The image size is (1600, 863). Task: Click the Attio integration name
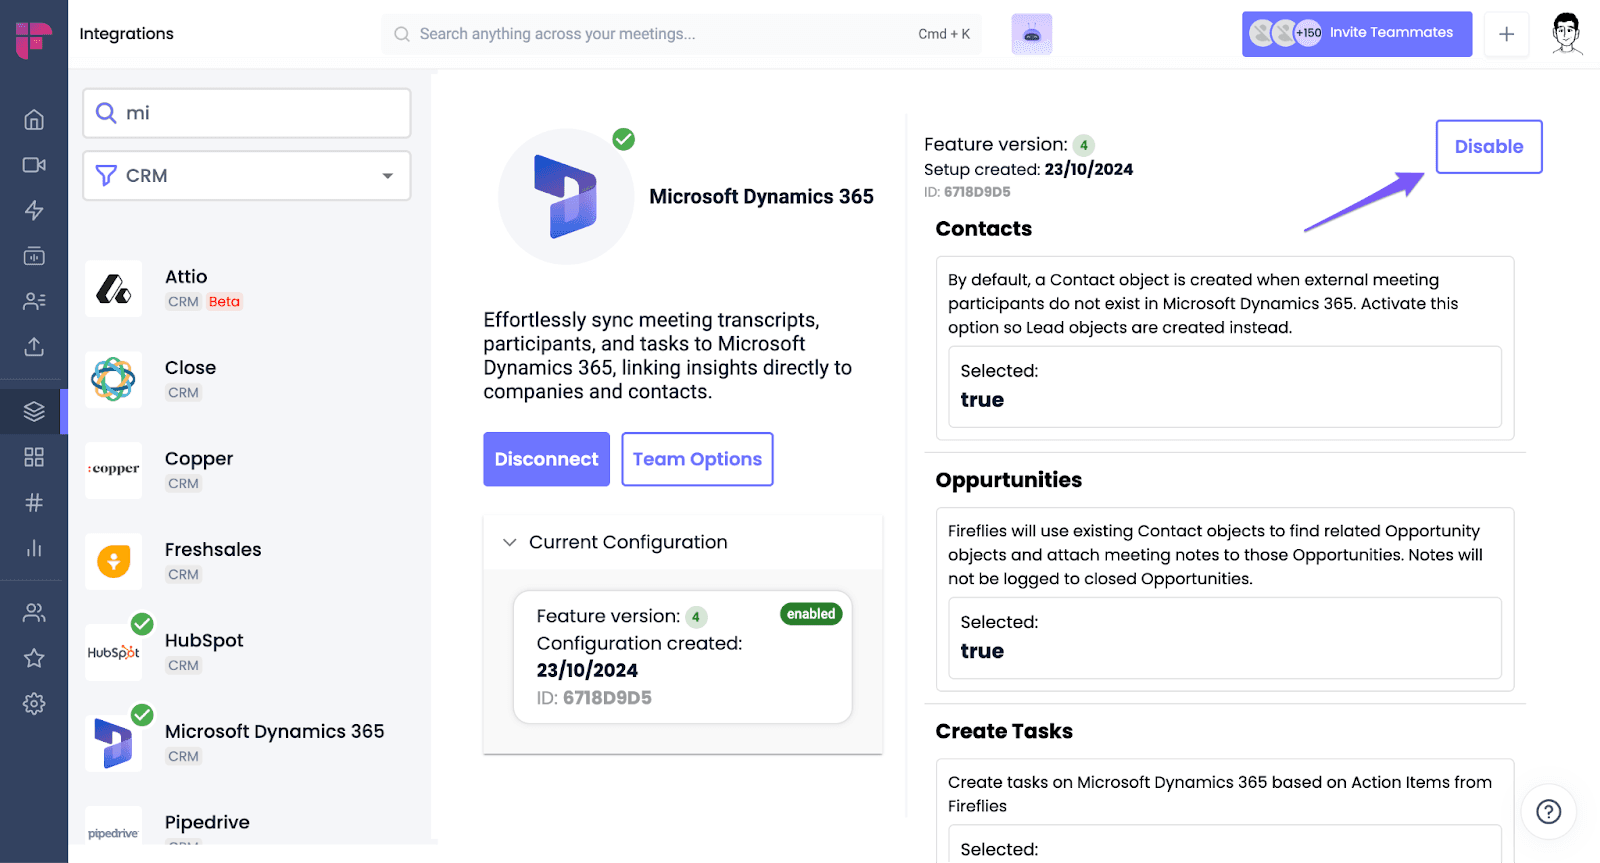186,277
